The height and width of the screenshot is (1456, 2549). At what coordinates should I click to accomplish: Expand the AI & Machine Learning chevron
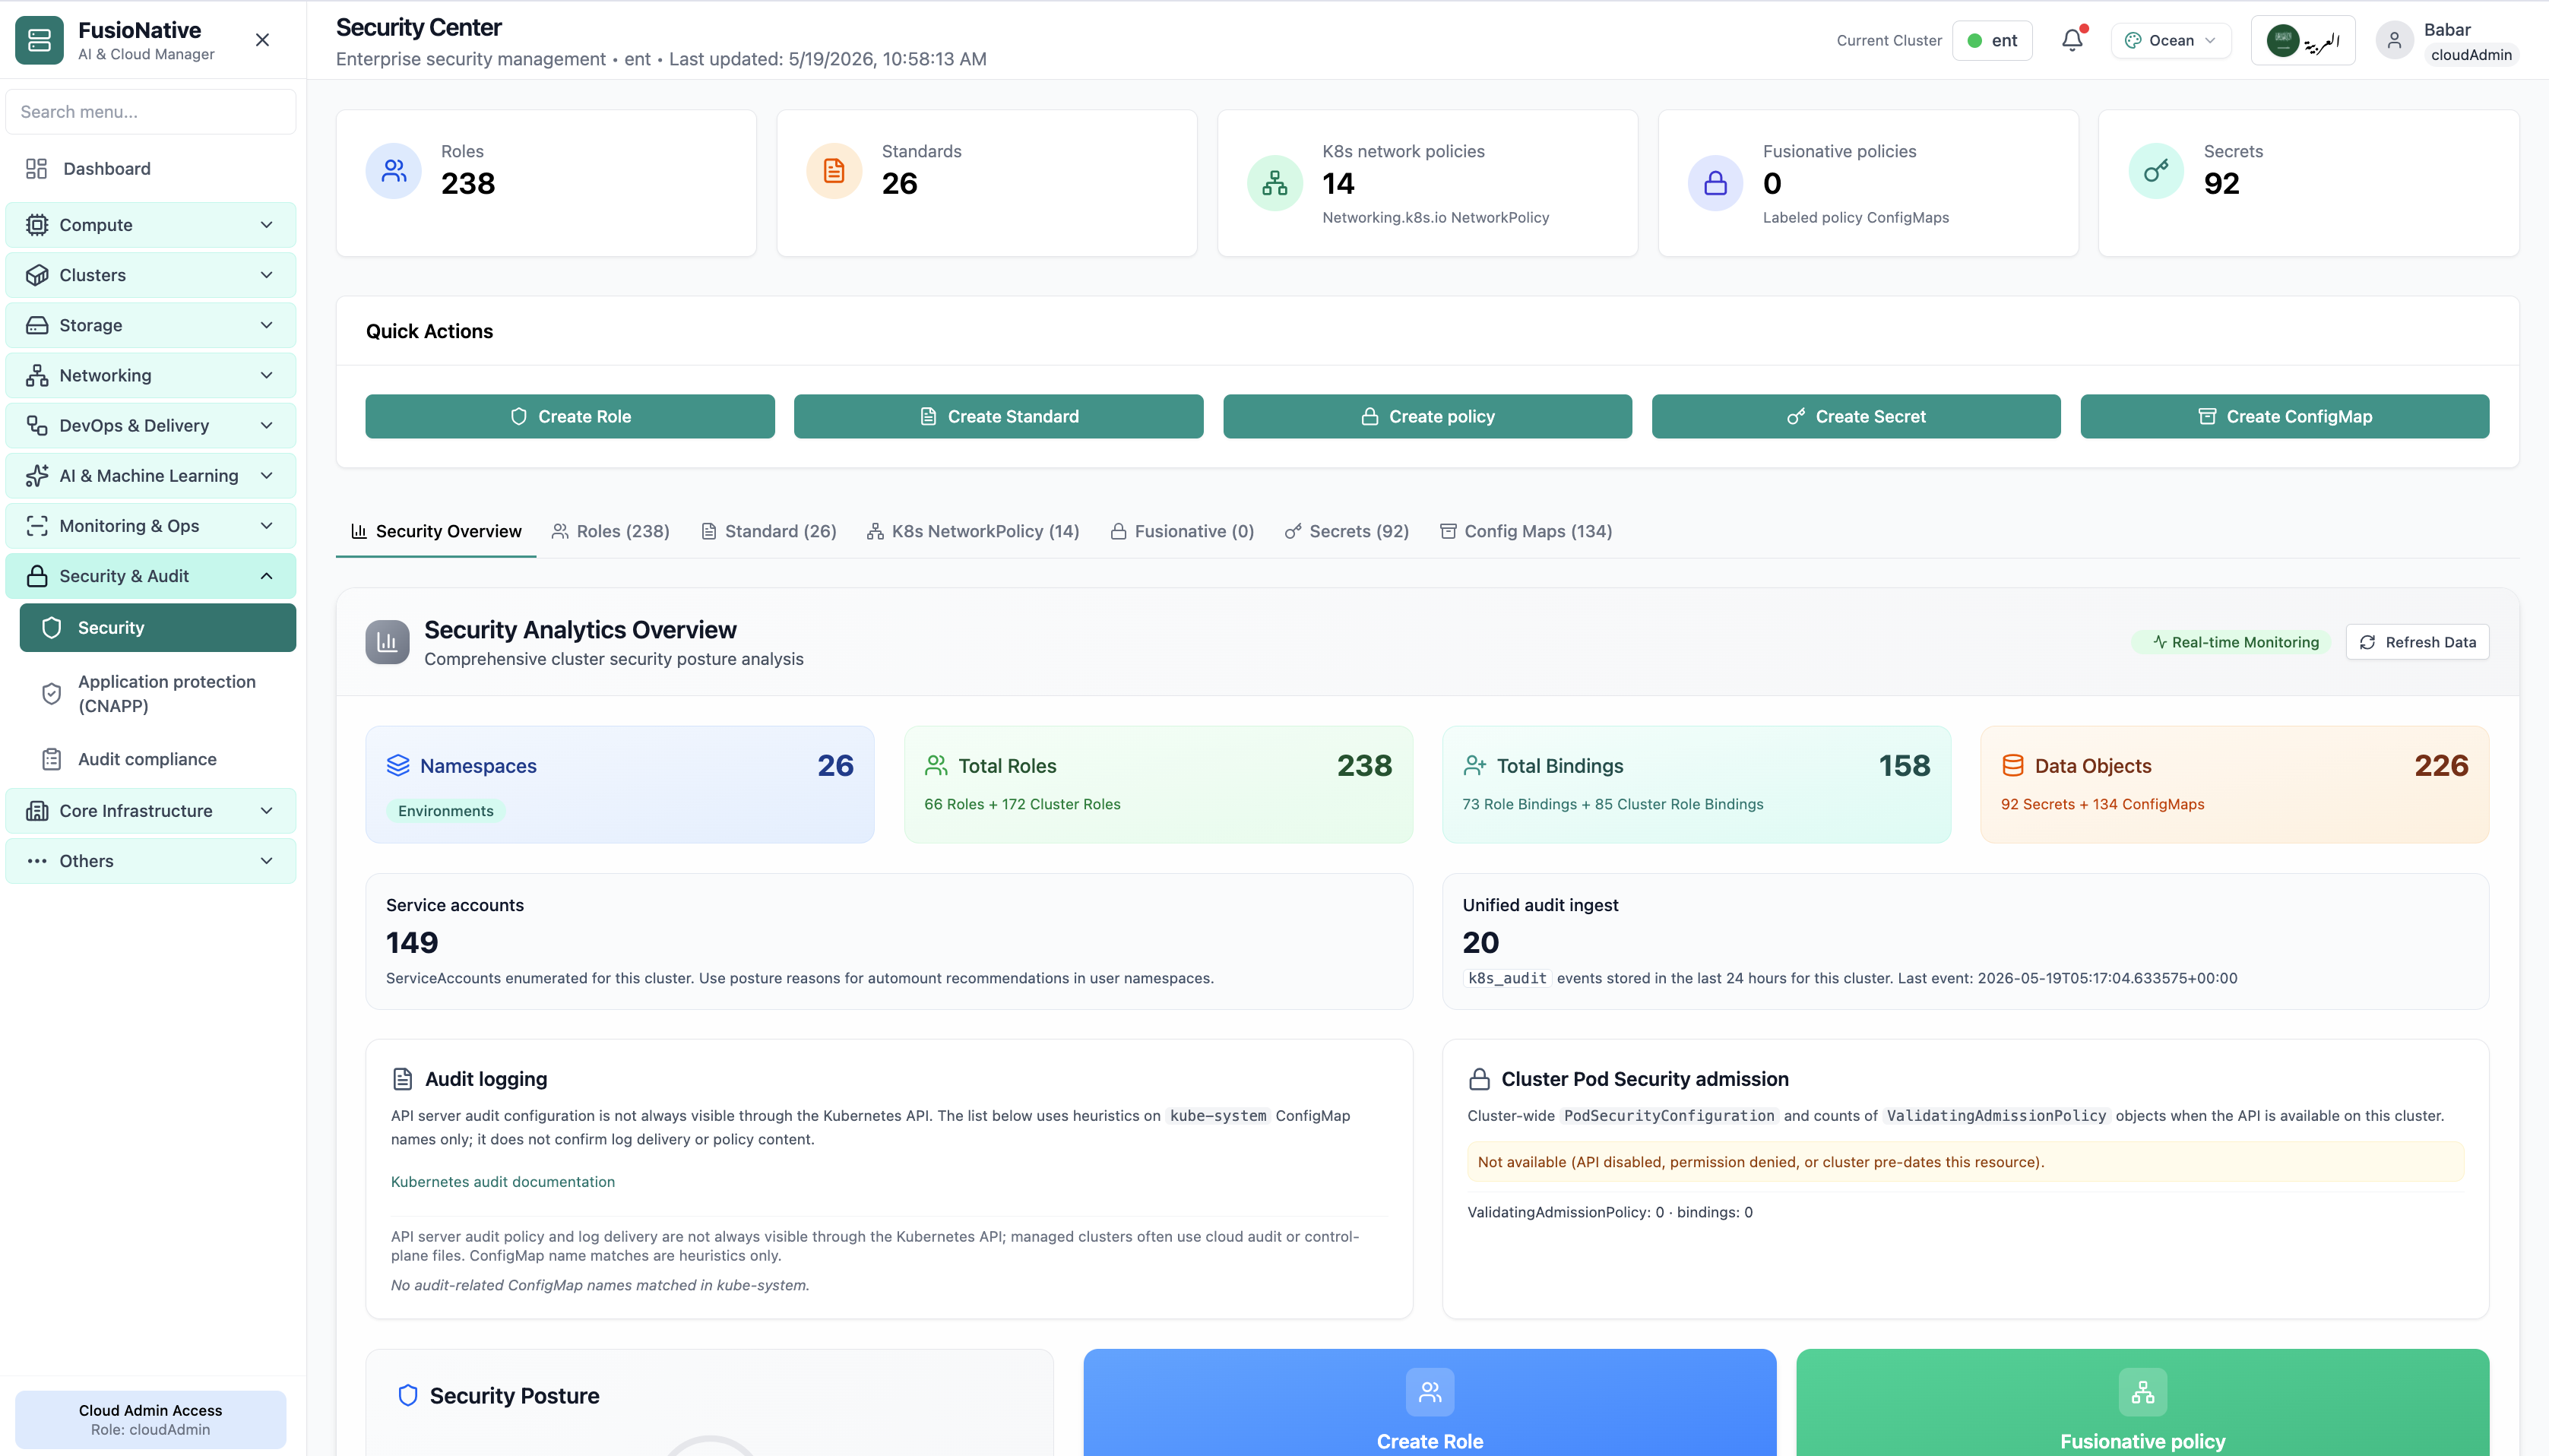[x=267, y=476]
